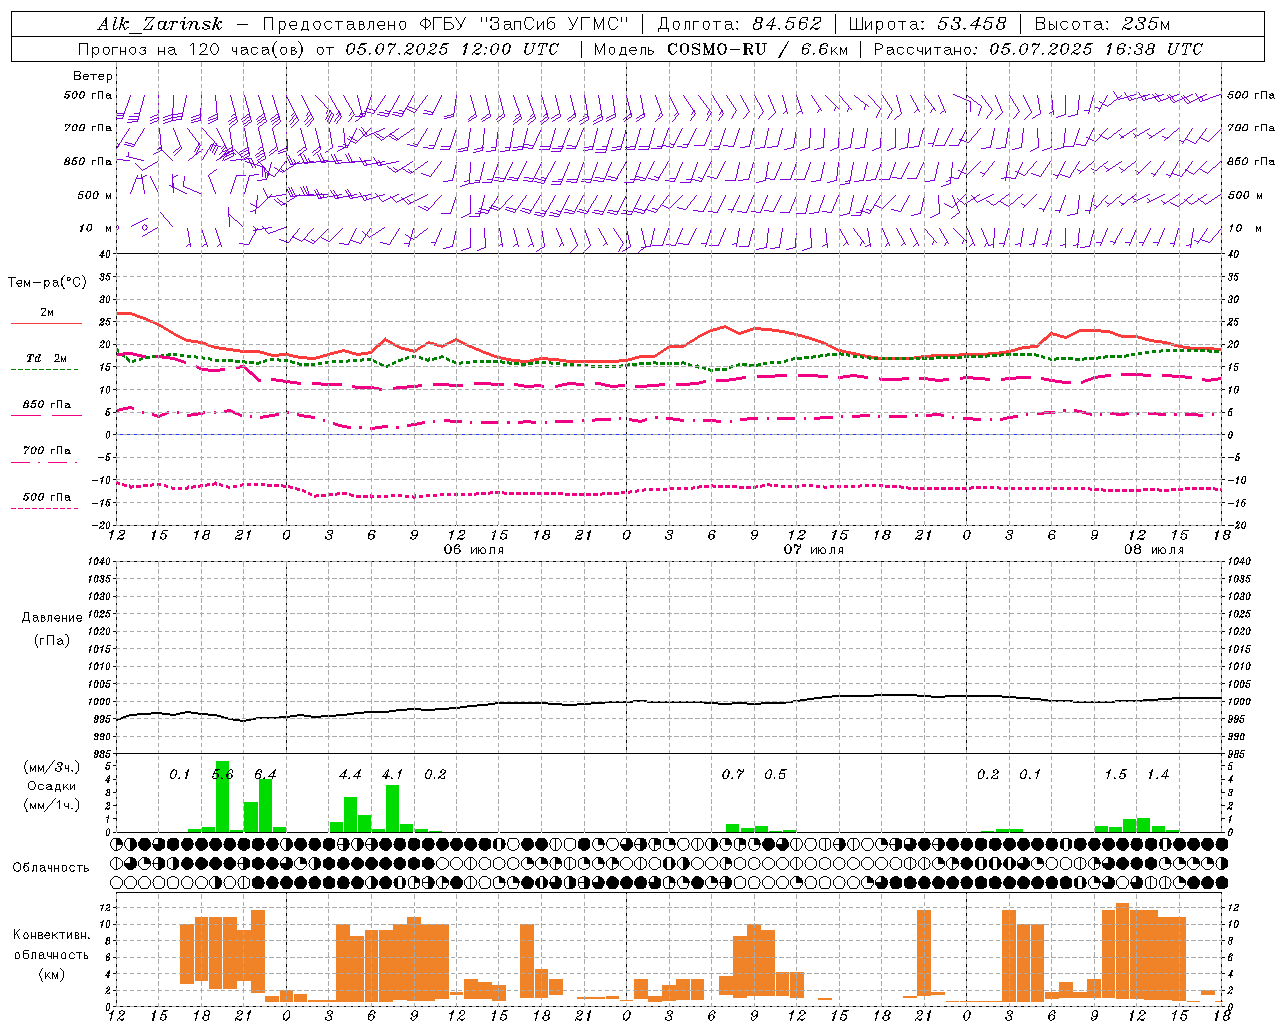This screenshot has width=1280, height=1024.
Task: Click the station name Alk_Zarinsk in header
Action: tap(160, 24)
